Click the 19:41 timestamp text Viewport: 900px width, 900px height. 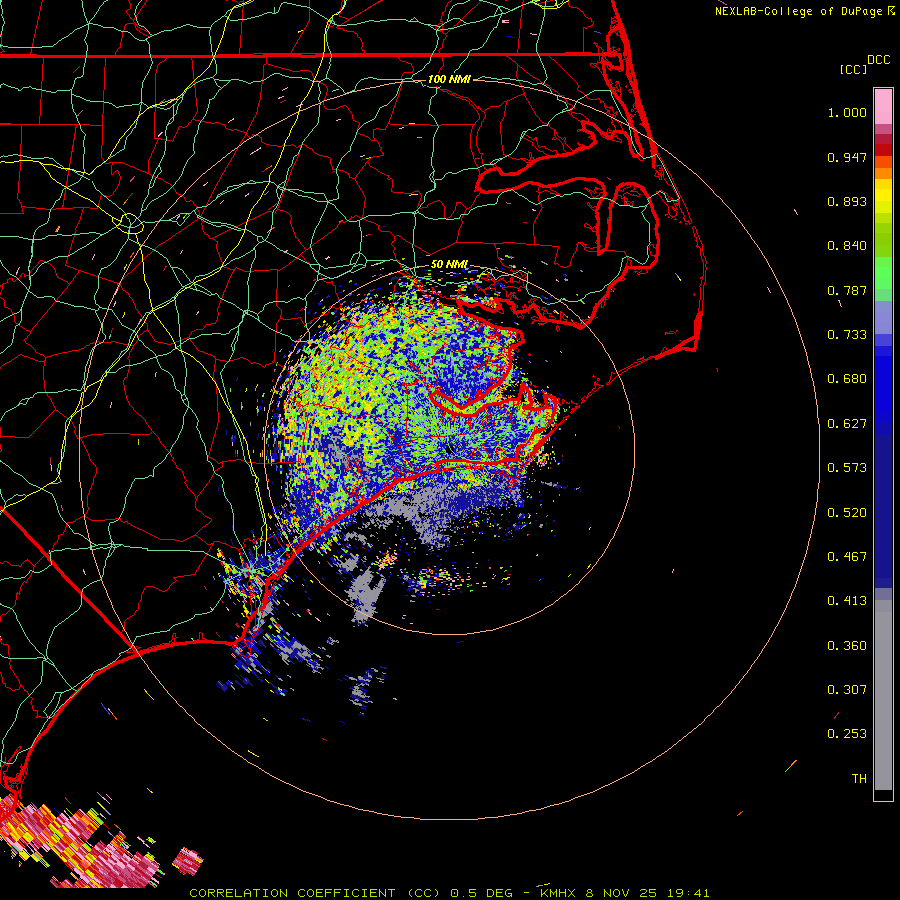pos(688,893)
